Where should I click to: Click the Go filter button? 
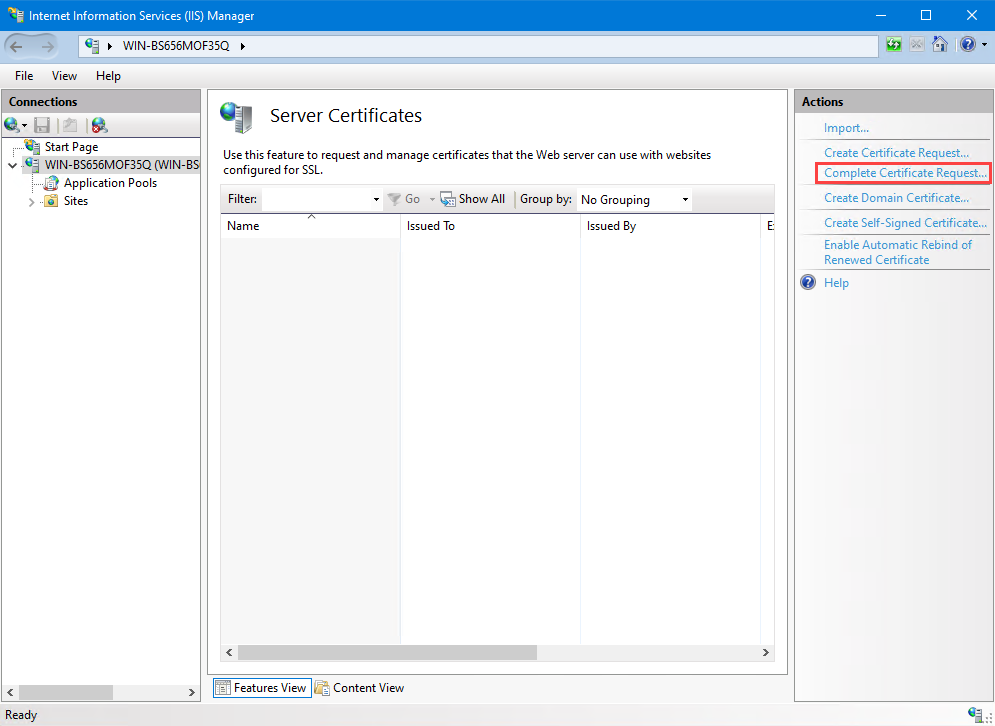pyautogui.click(x=404, y=199)
